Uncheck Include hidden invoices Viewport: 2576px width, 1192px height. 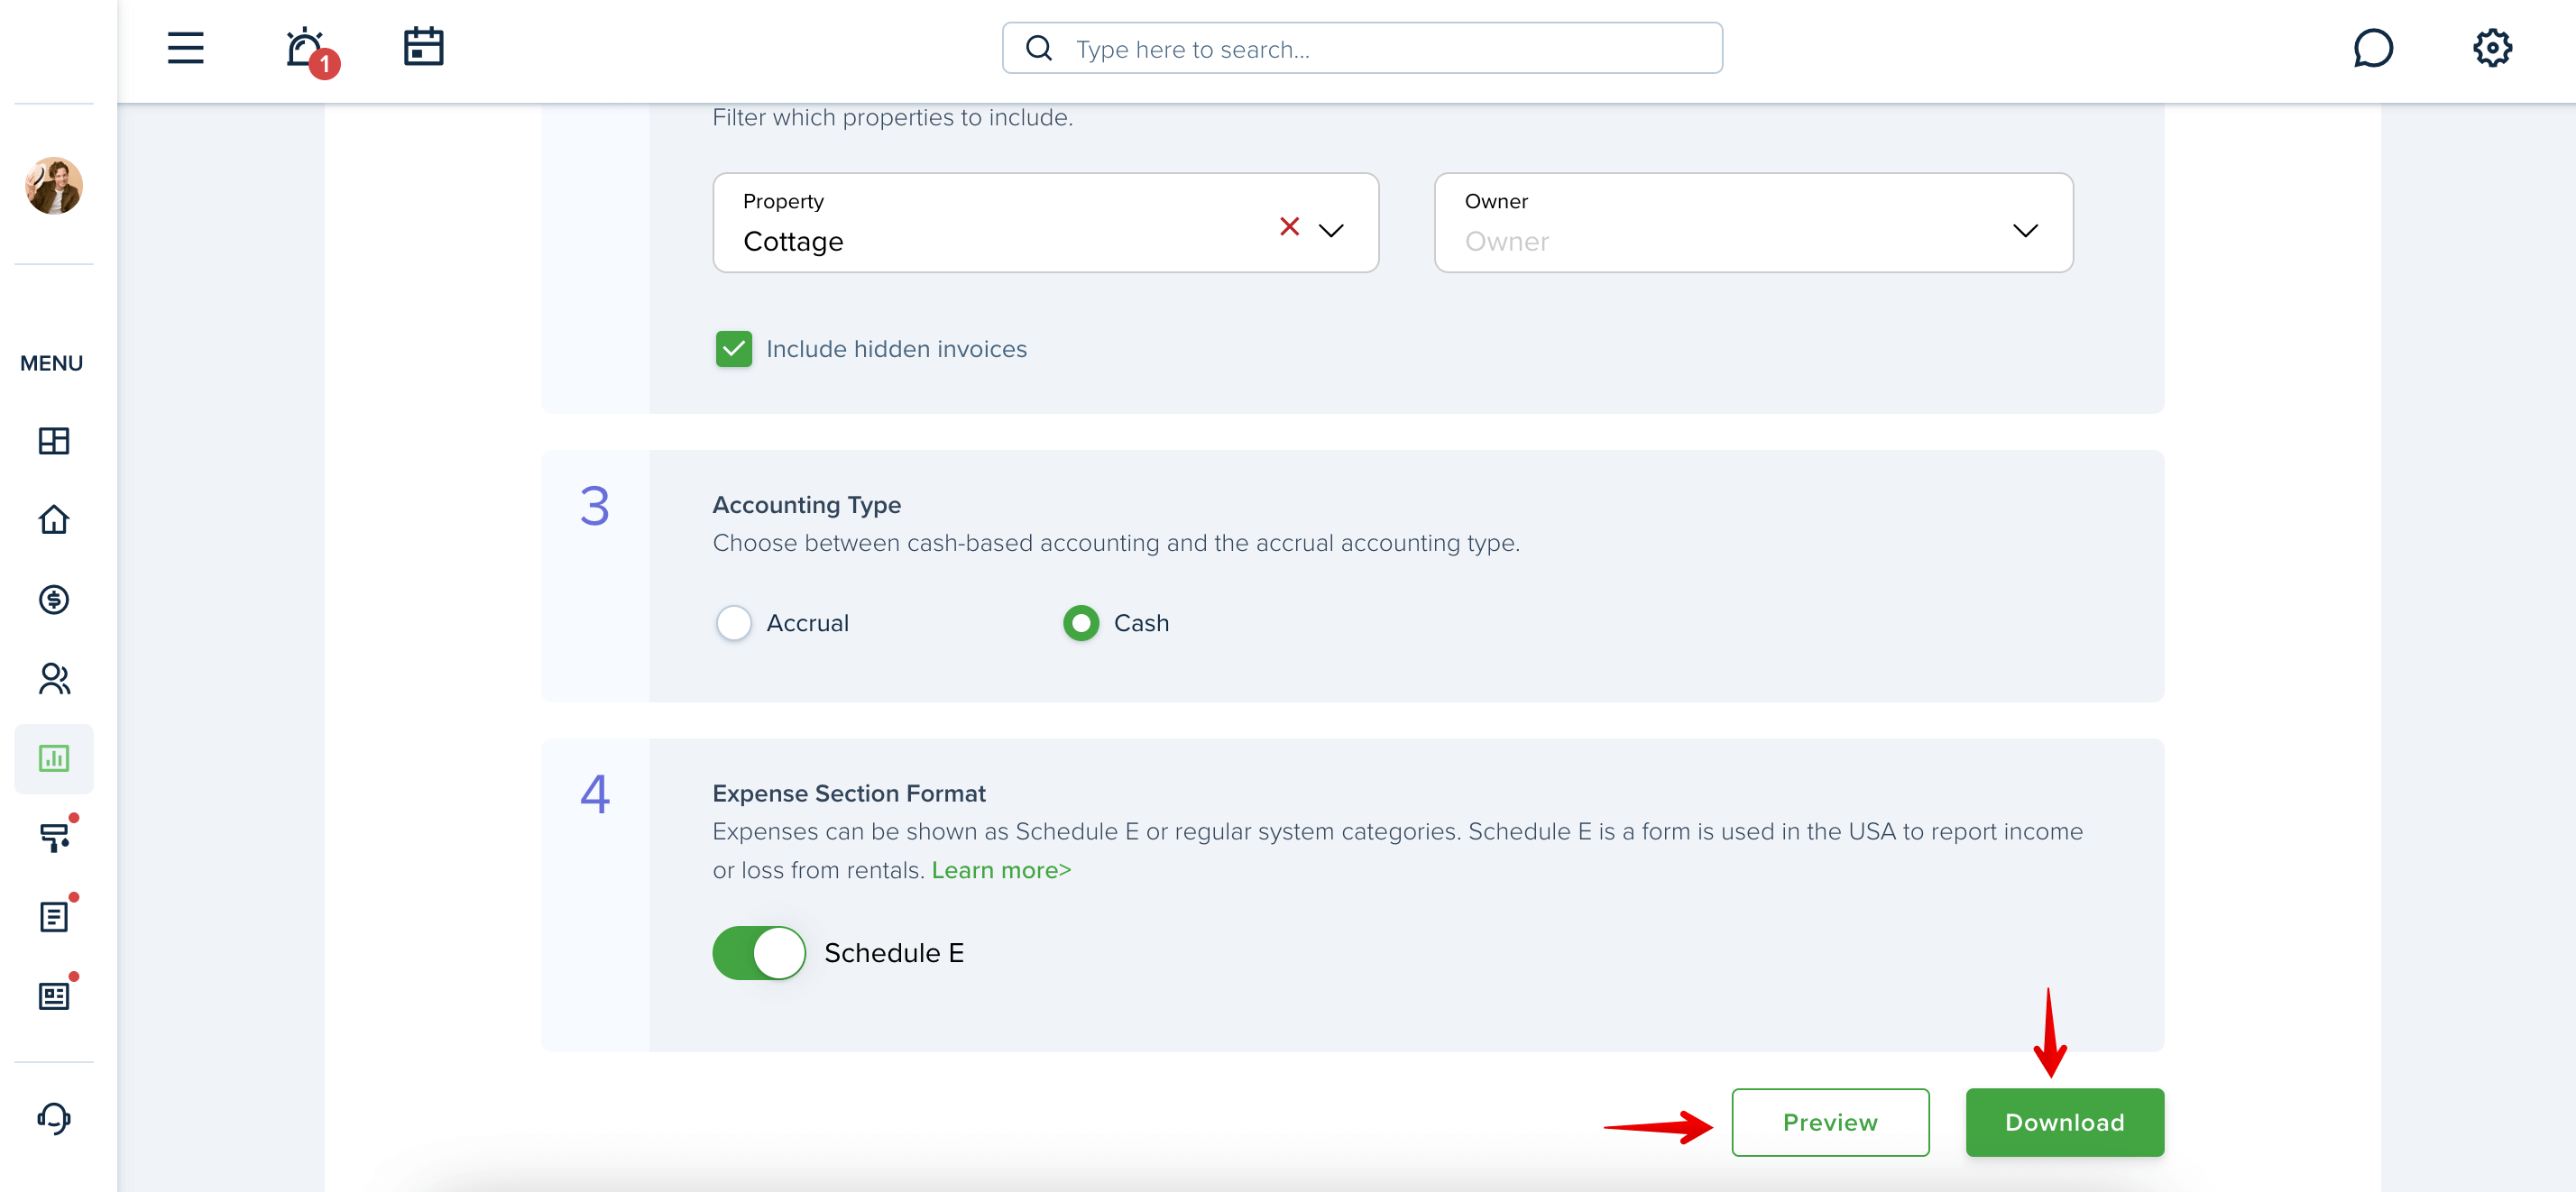(x=734, y=349)
